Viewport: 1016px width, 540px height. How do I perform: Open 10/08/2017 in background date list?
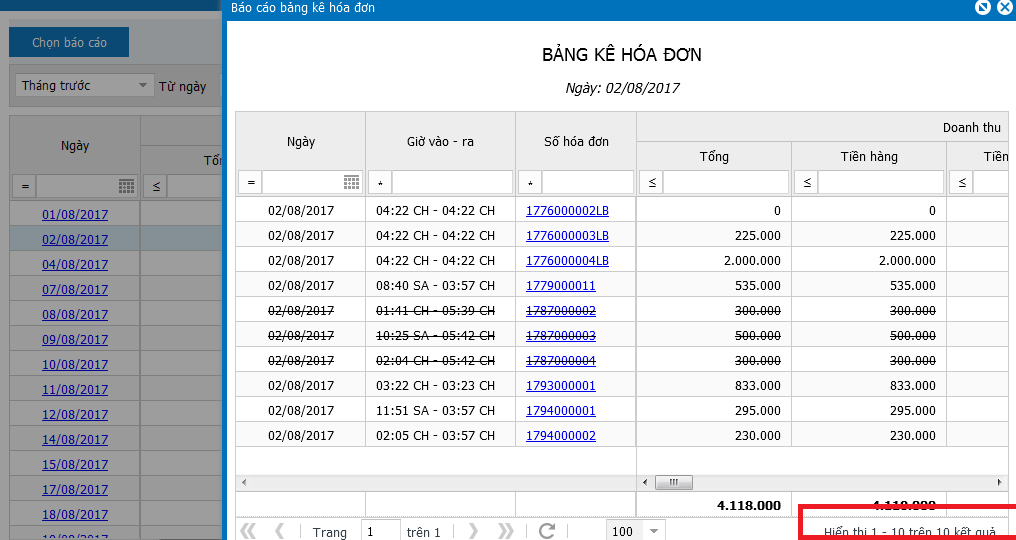pos(75,364)
